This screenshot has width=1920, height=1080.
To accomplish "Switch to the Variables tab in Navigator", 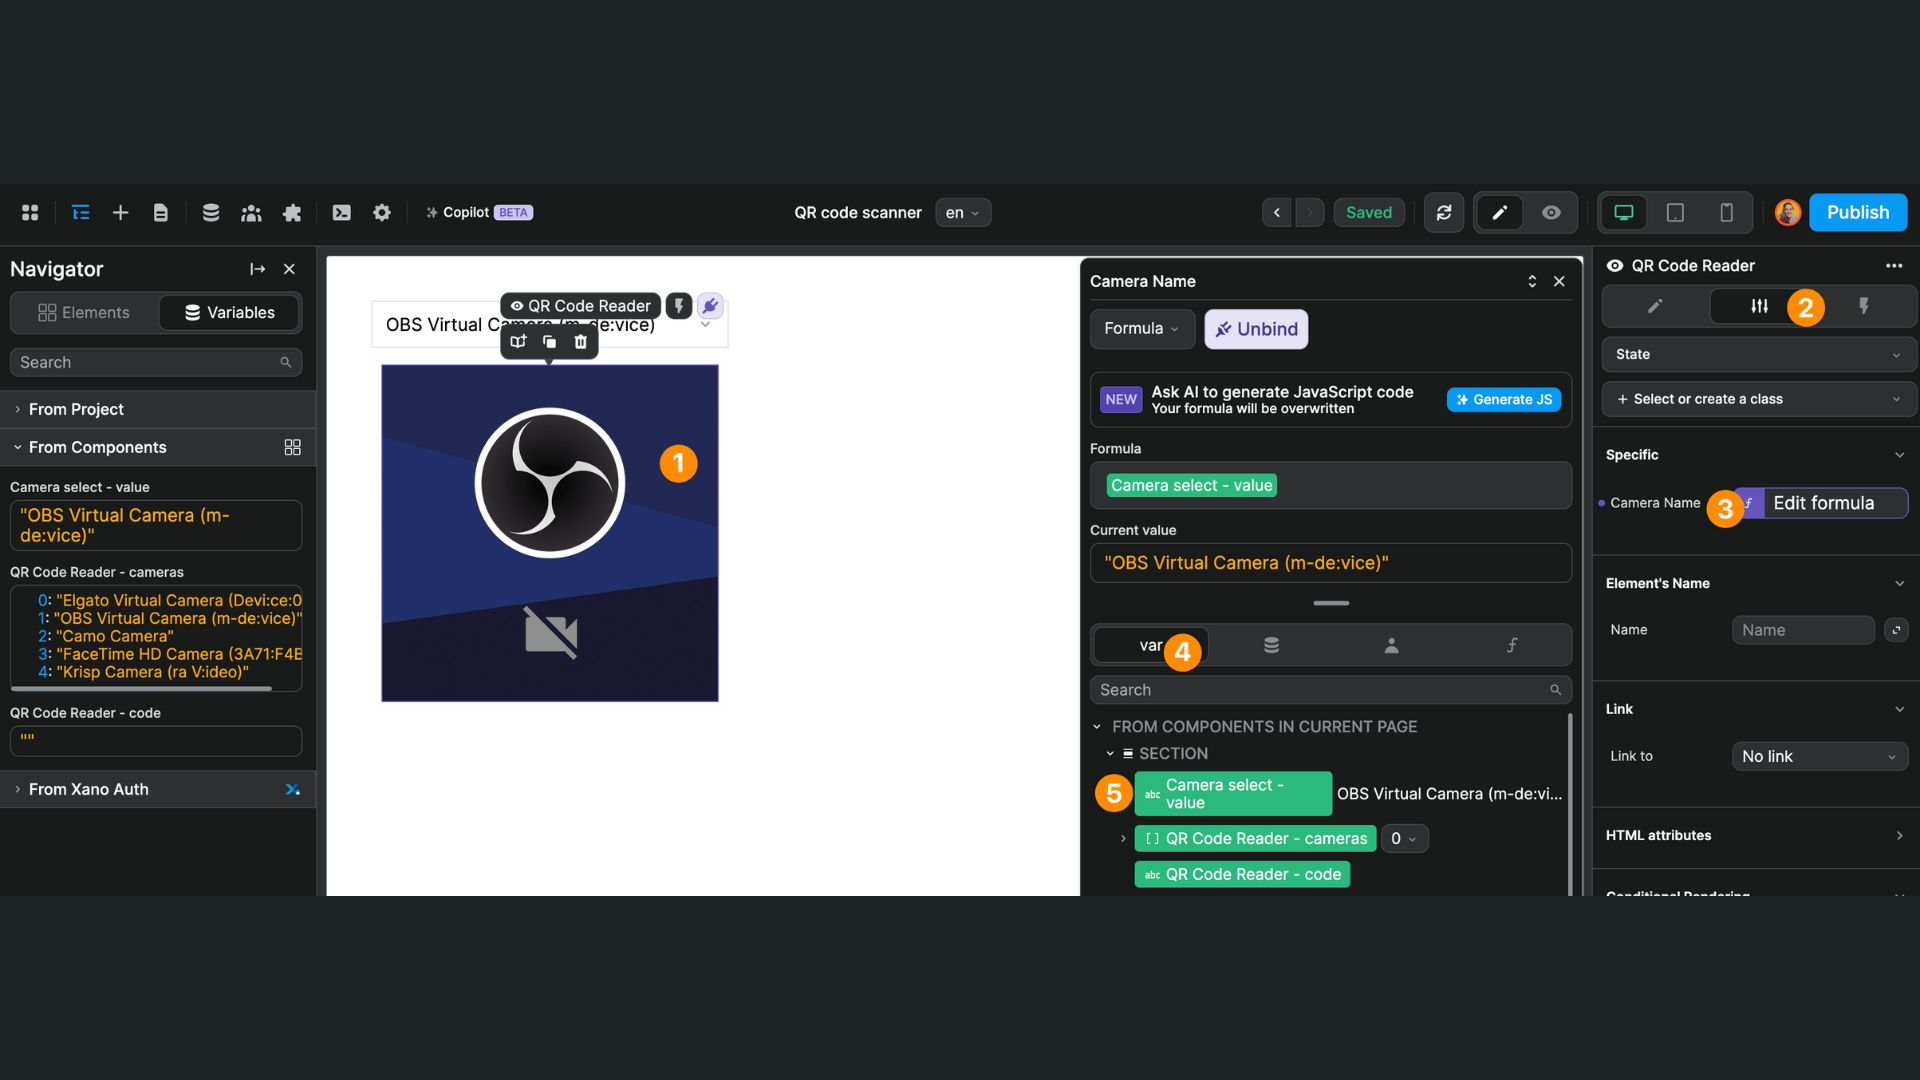I will point(229,312).
